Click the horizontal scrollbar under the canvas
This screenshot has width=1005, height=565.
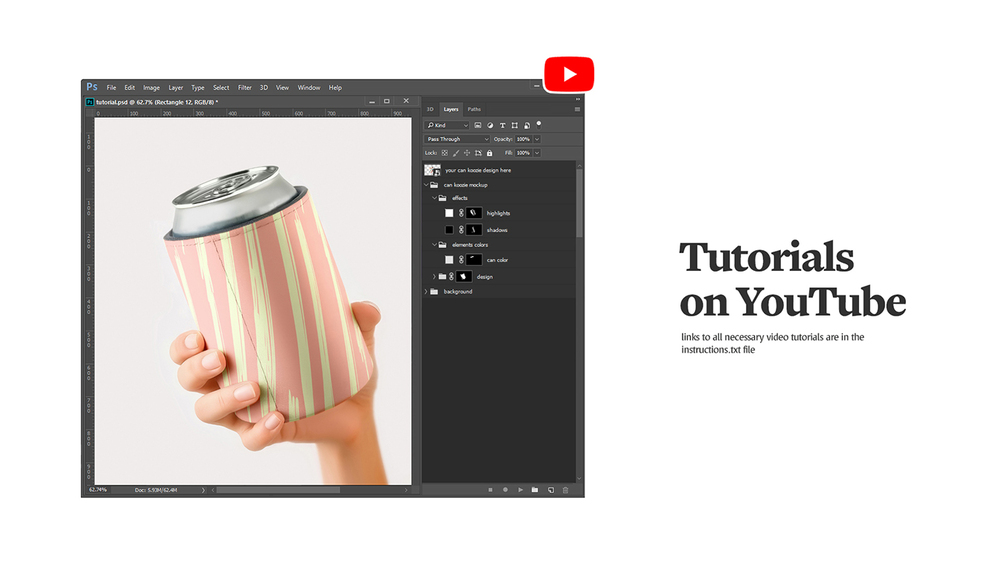tap(278, 490)
